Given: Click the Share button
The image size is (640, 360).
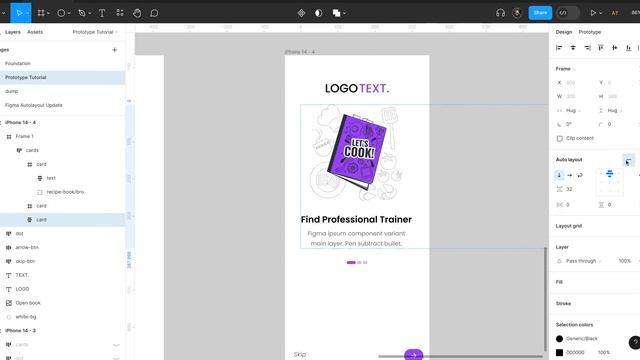Looking at the screenshot, I should pos(540,13).
